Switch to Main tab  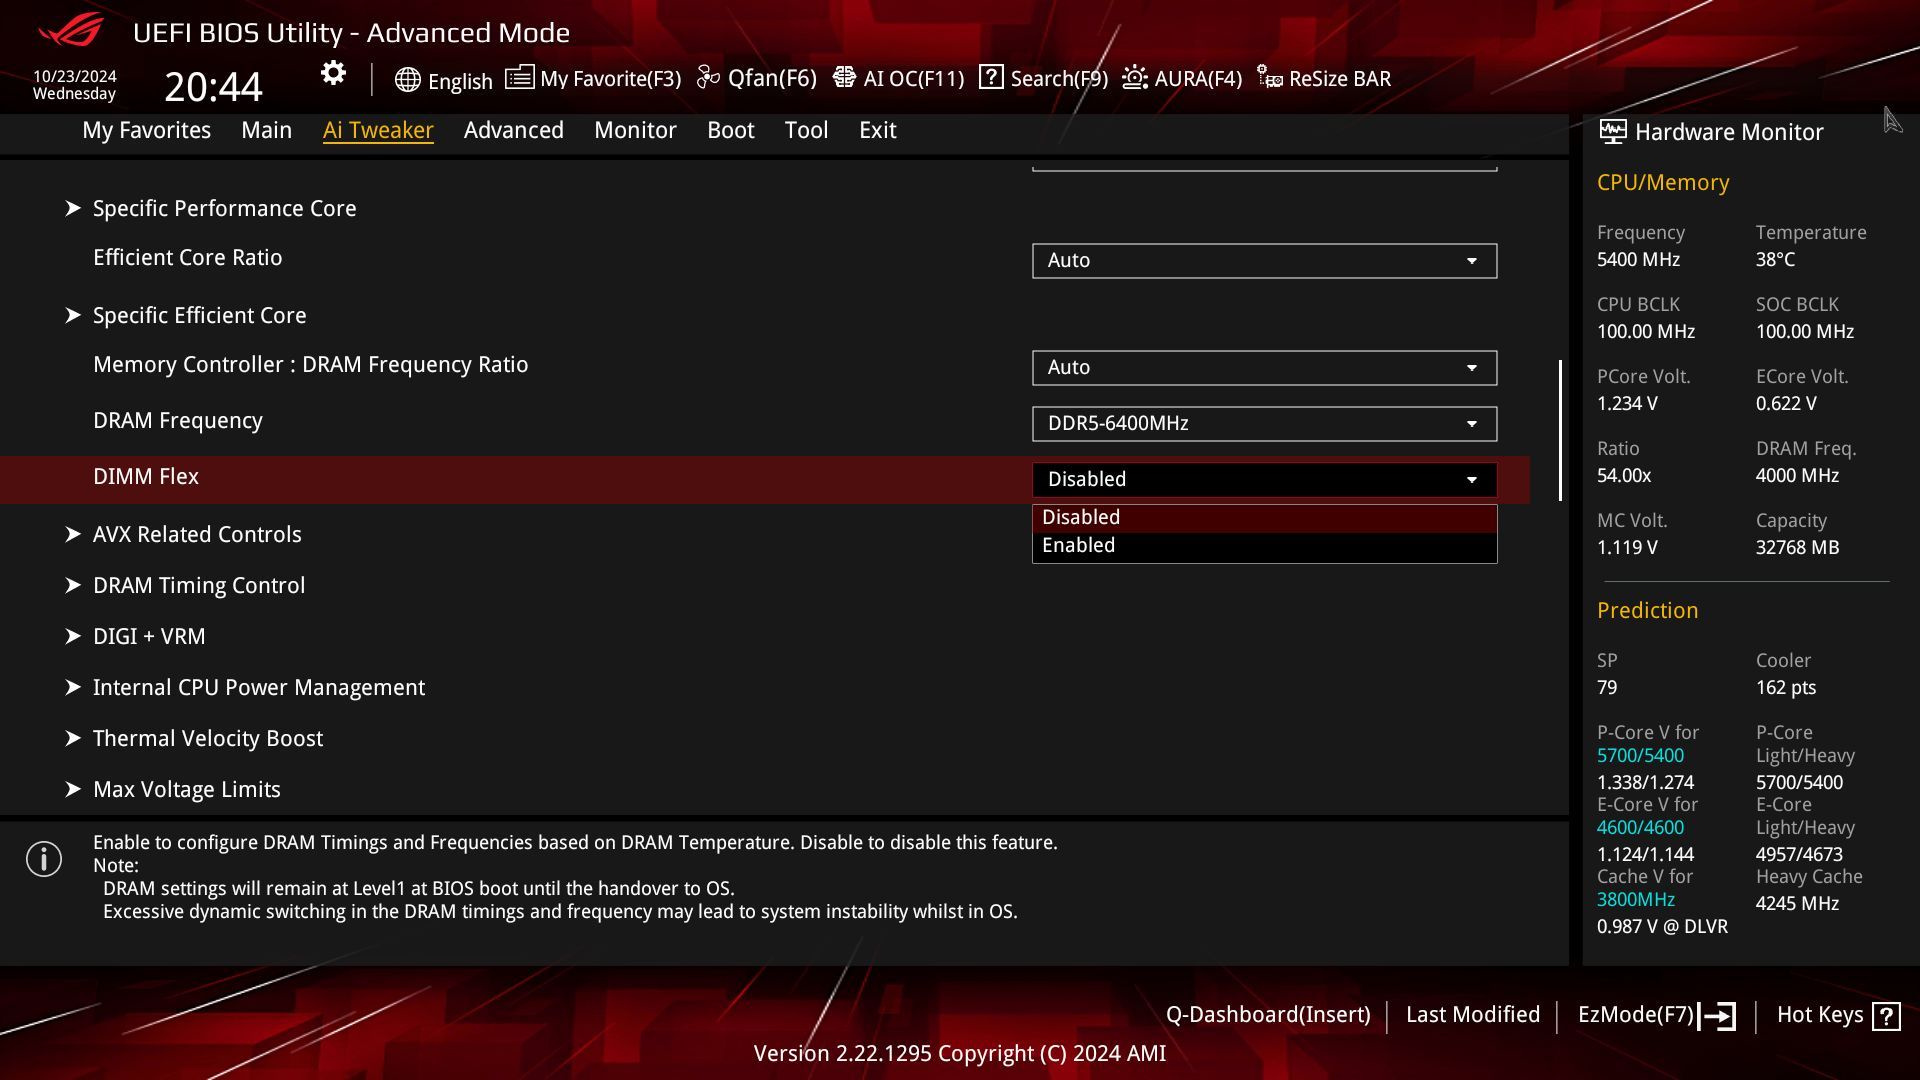[x=266, y=130]
